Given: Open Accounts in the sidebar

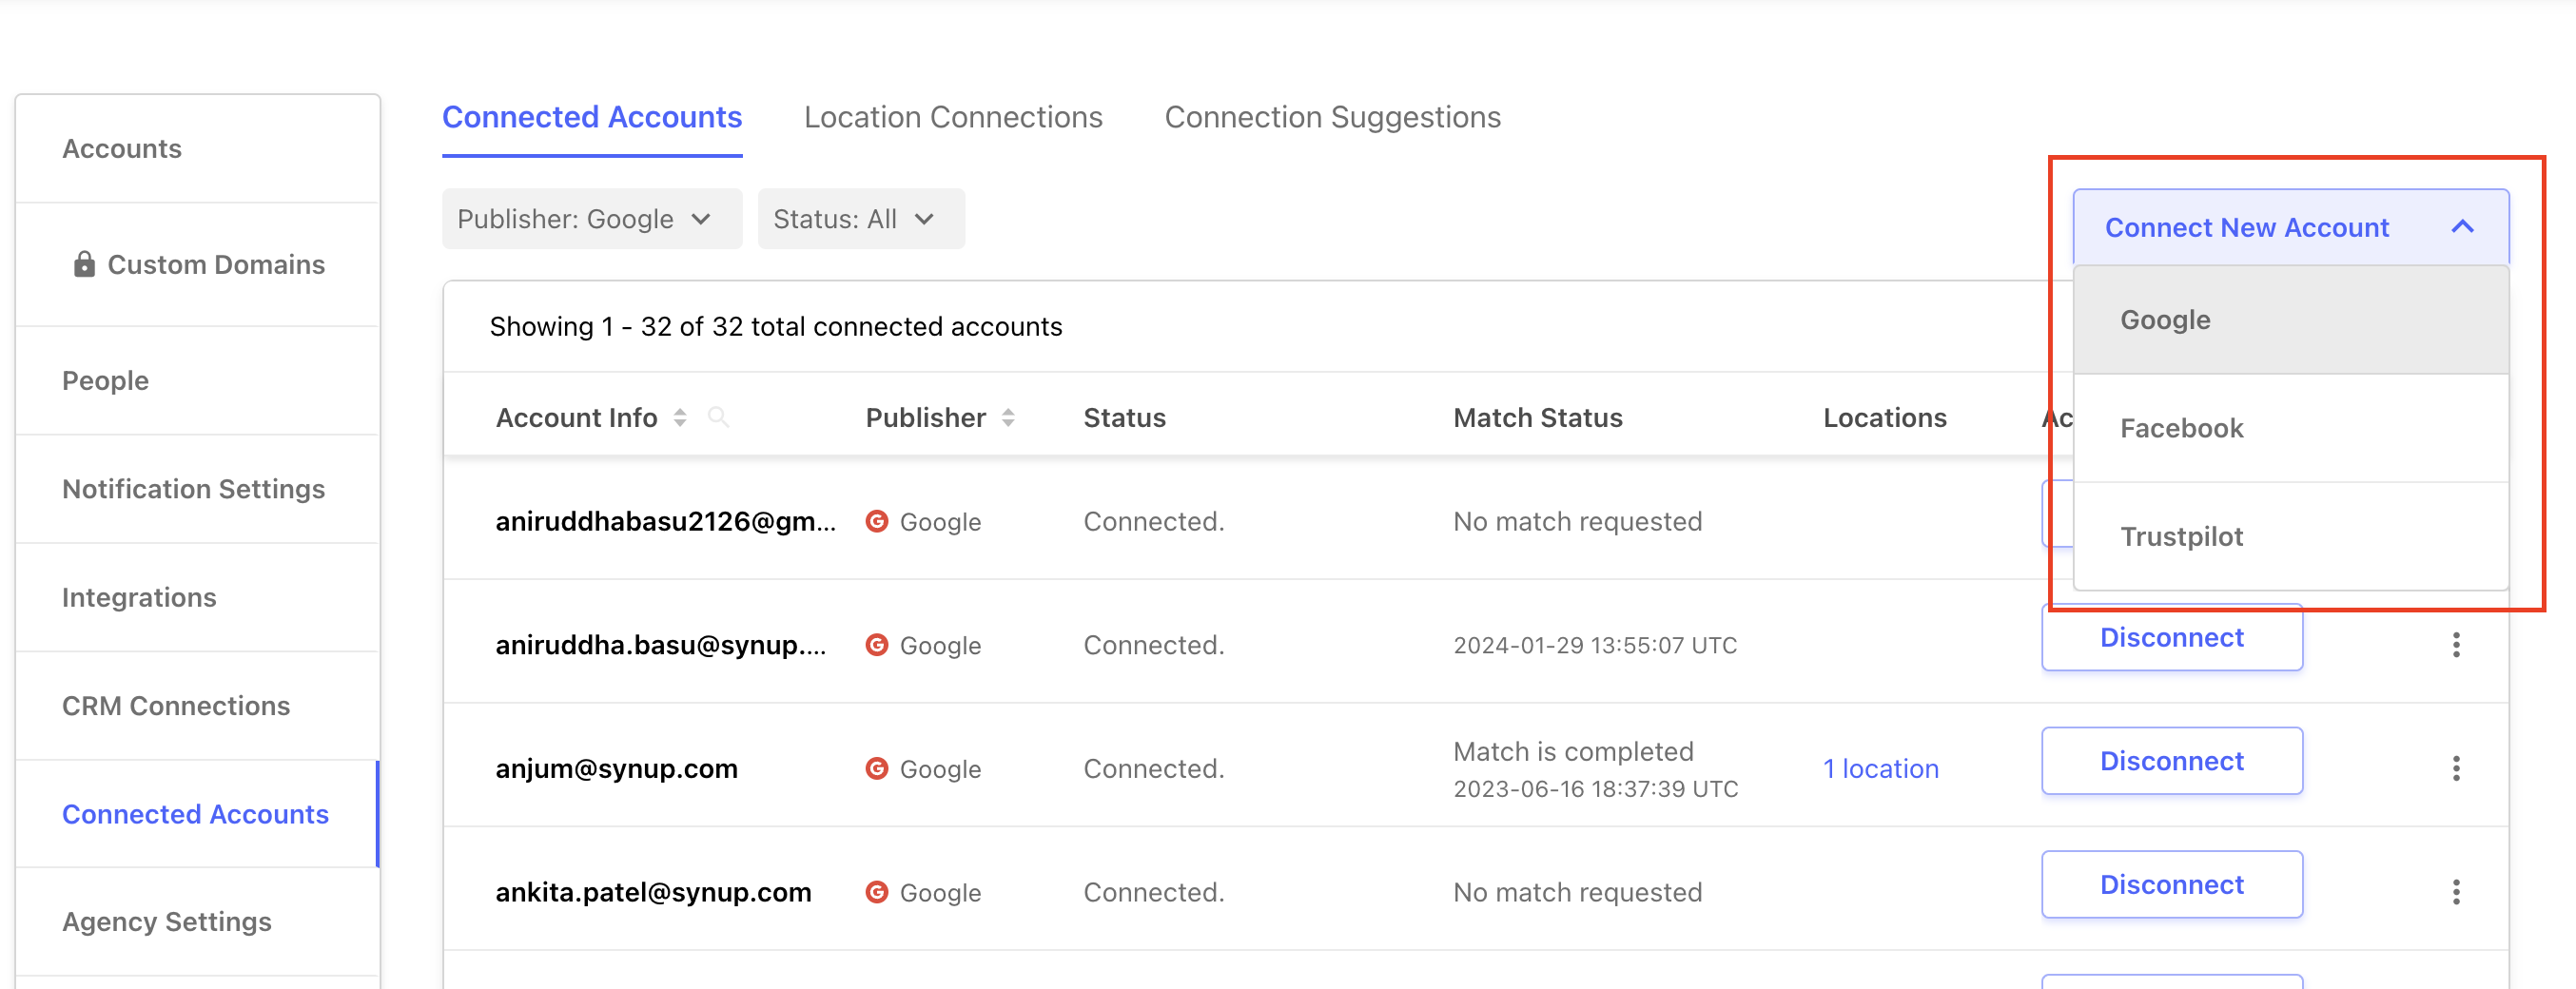Looking at the screenshot, I should coord(198,149).
